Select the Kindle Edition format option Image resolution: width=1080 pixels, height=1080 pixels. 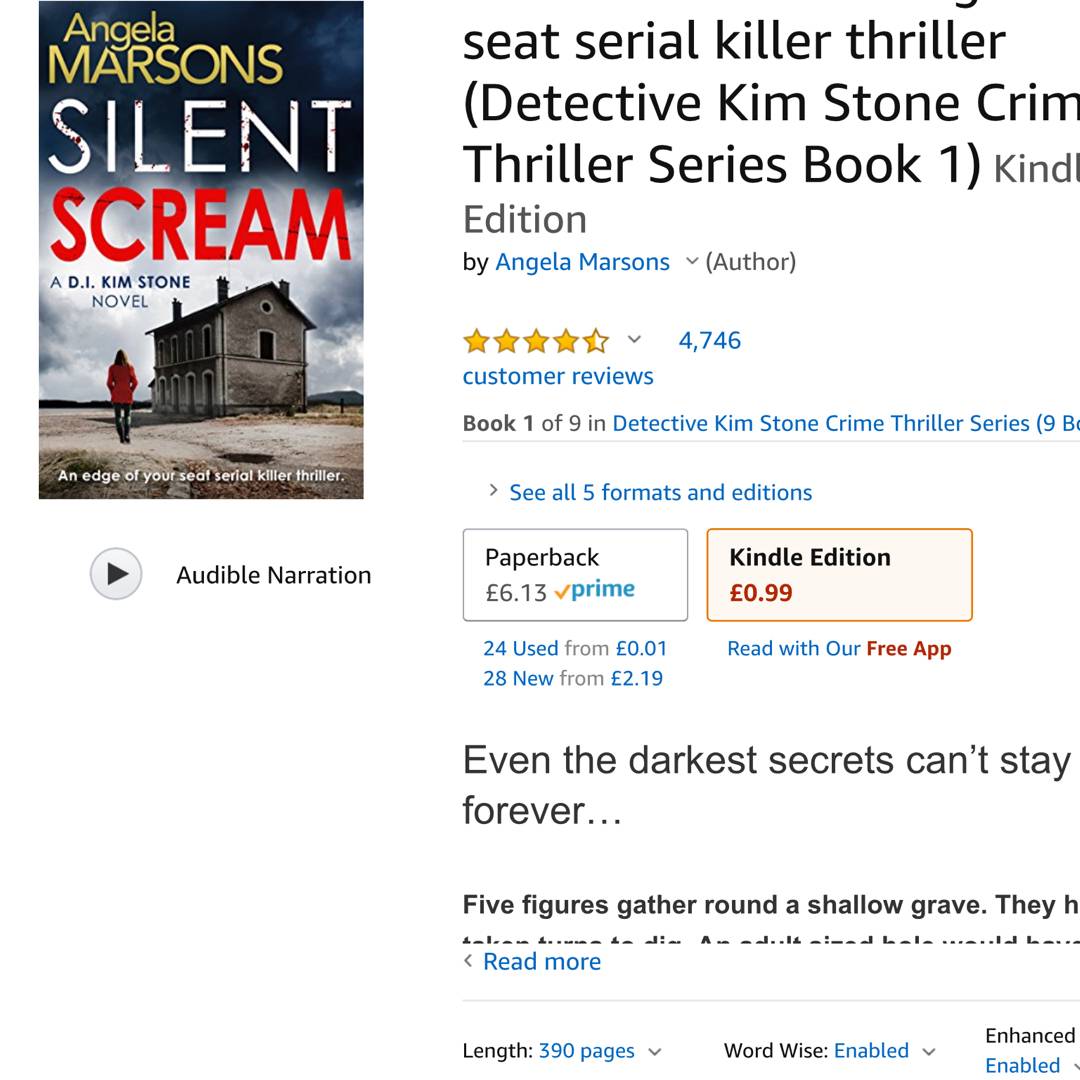(839, 575)
